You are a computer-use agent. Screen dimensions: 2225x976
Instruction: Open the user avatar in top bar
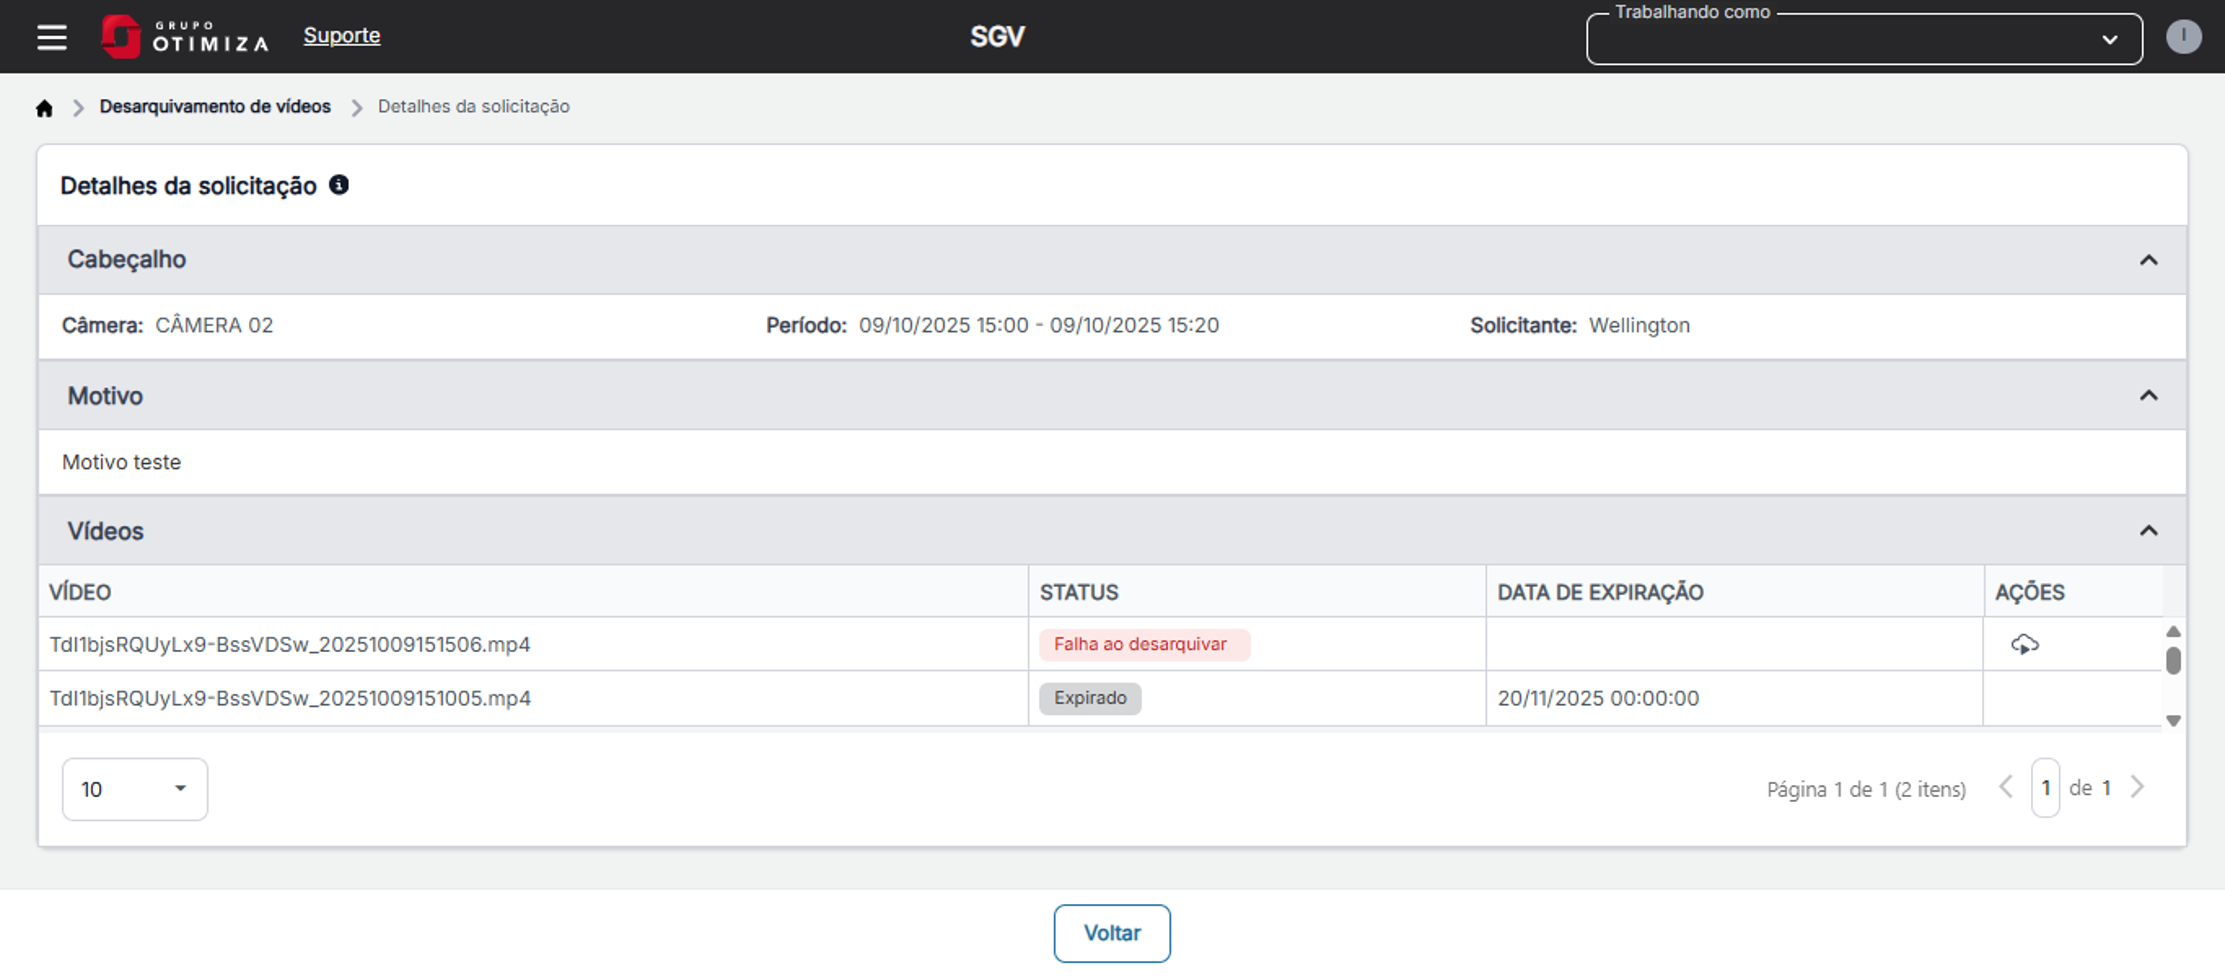click(2183, 37)
